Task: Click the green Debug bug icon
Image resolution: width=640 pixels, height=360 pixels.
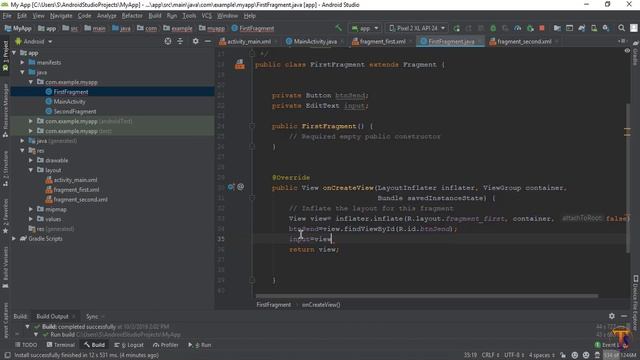Action: [x=493, y=28]
